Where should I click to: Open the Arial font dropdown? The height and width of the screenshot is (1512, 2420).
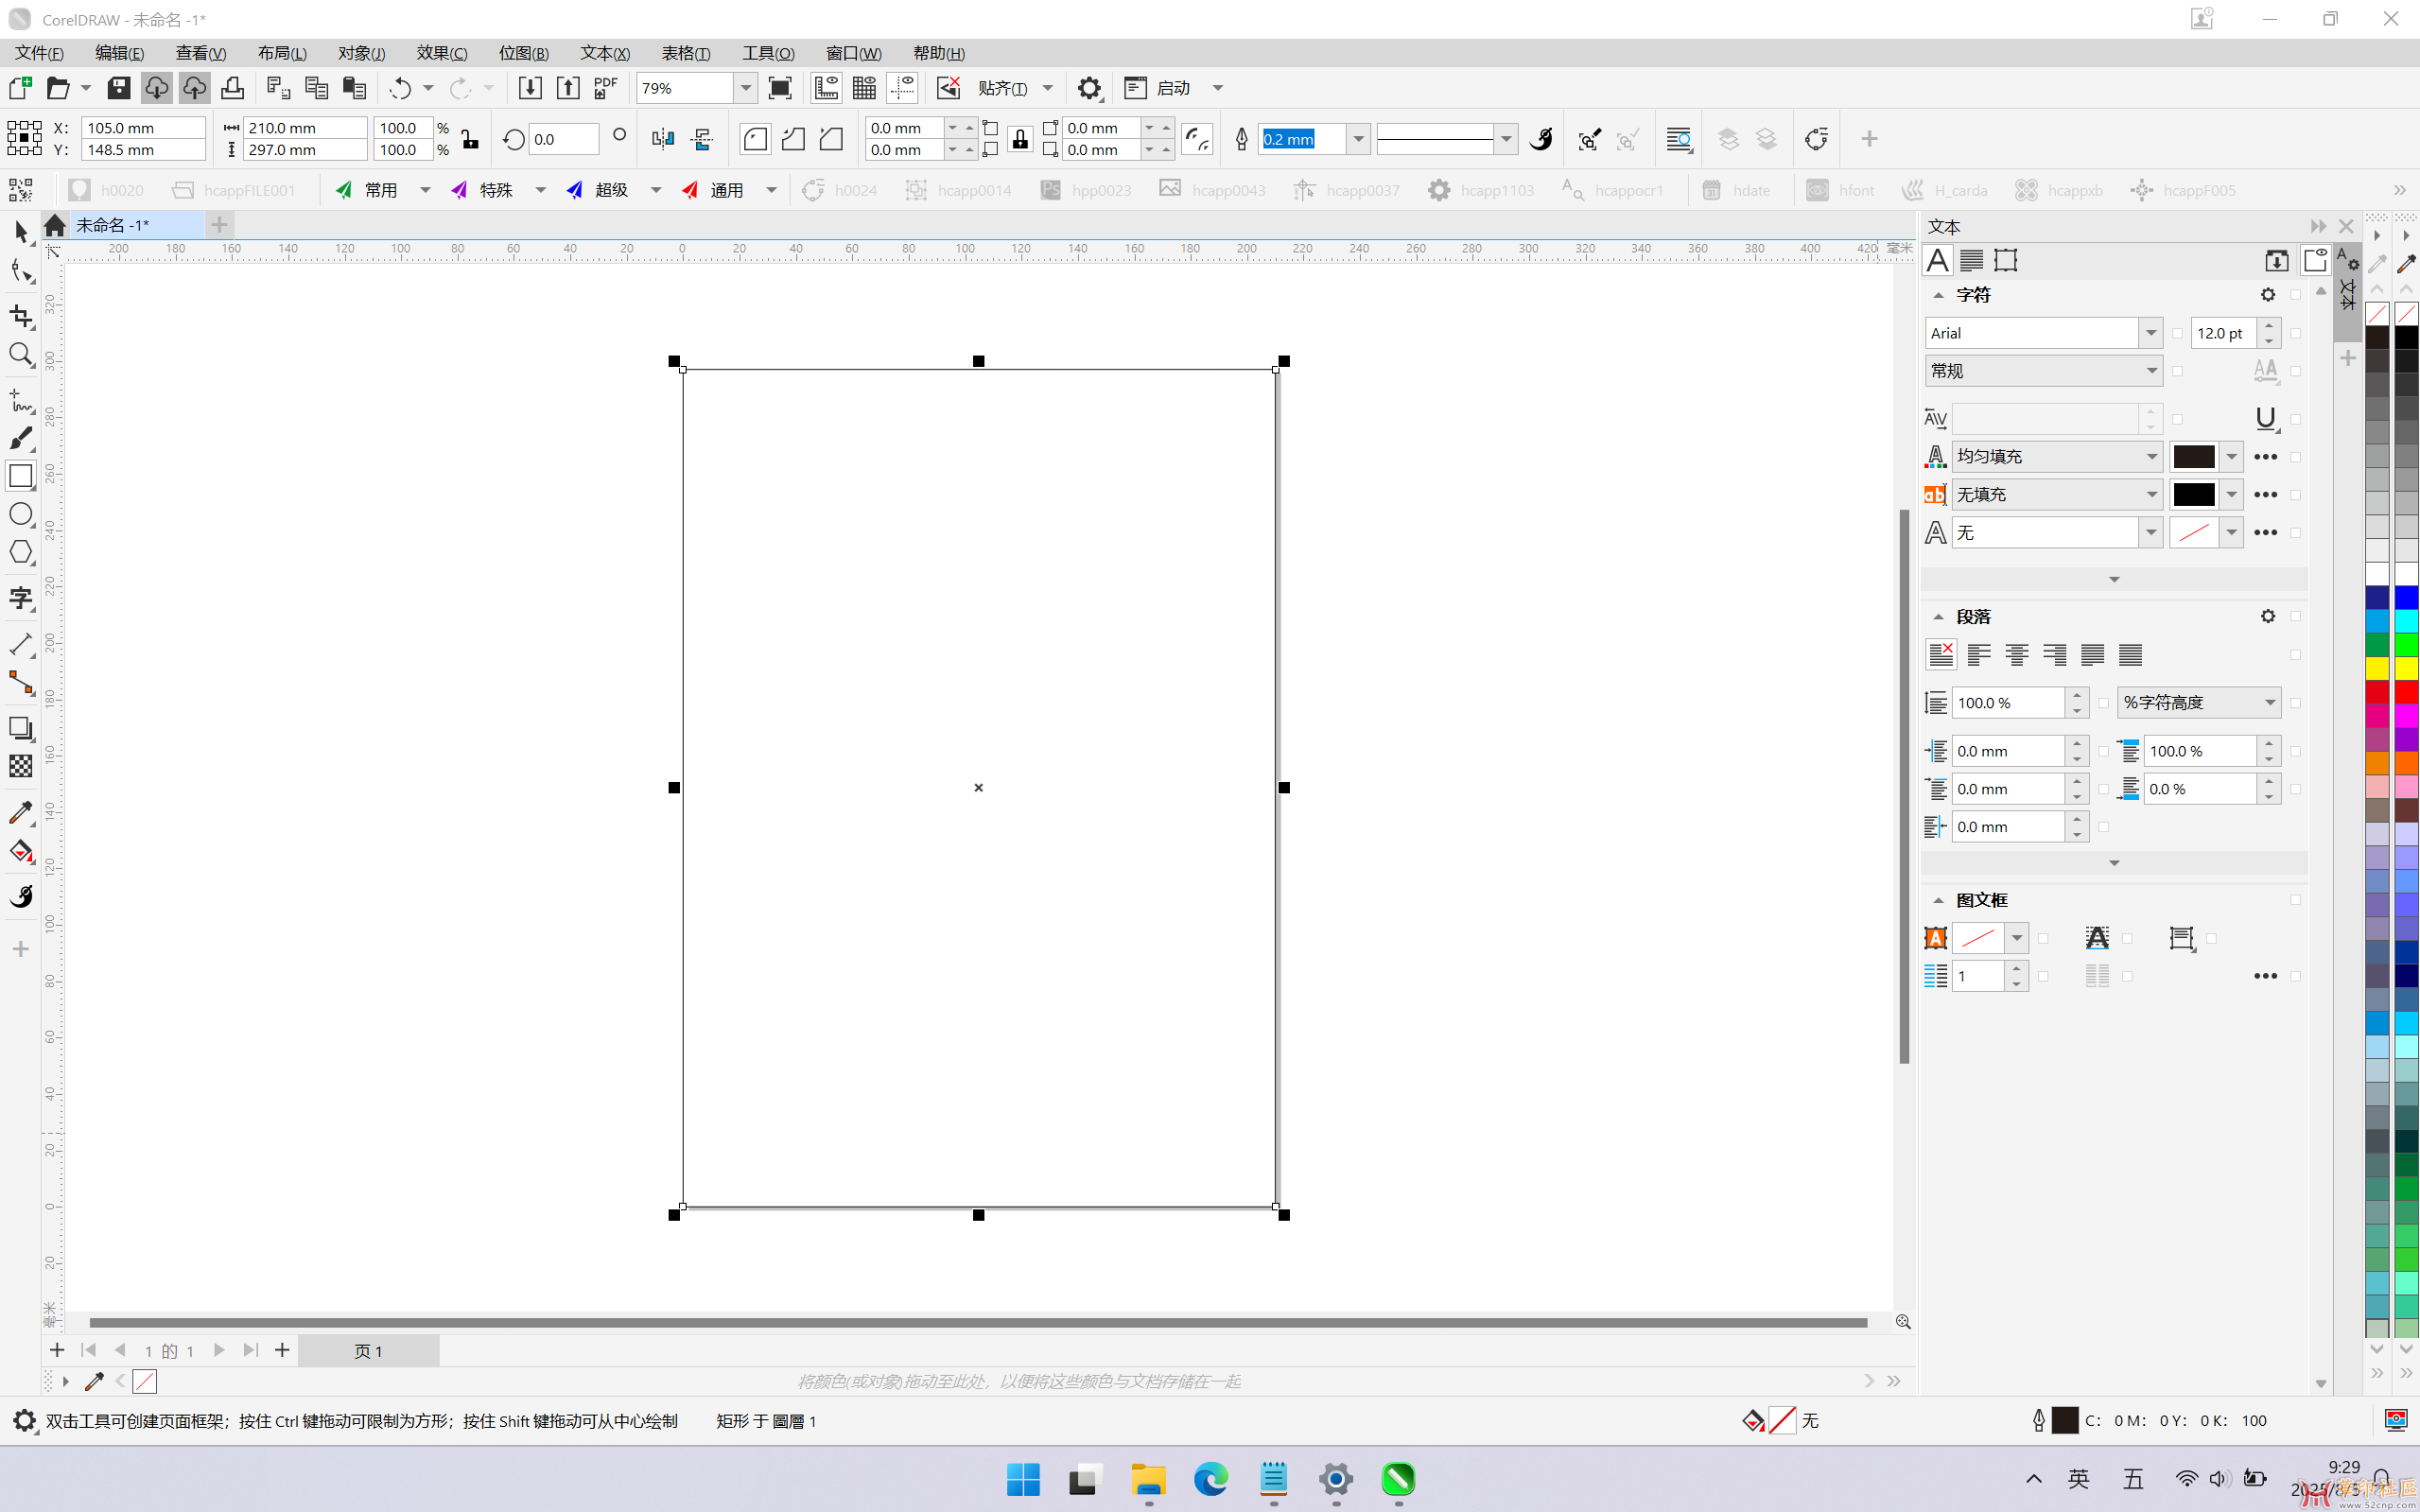(x=2151, y=333)
